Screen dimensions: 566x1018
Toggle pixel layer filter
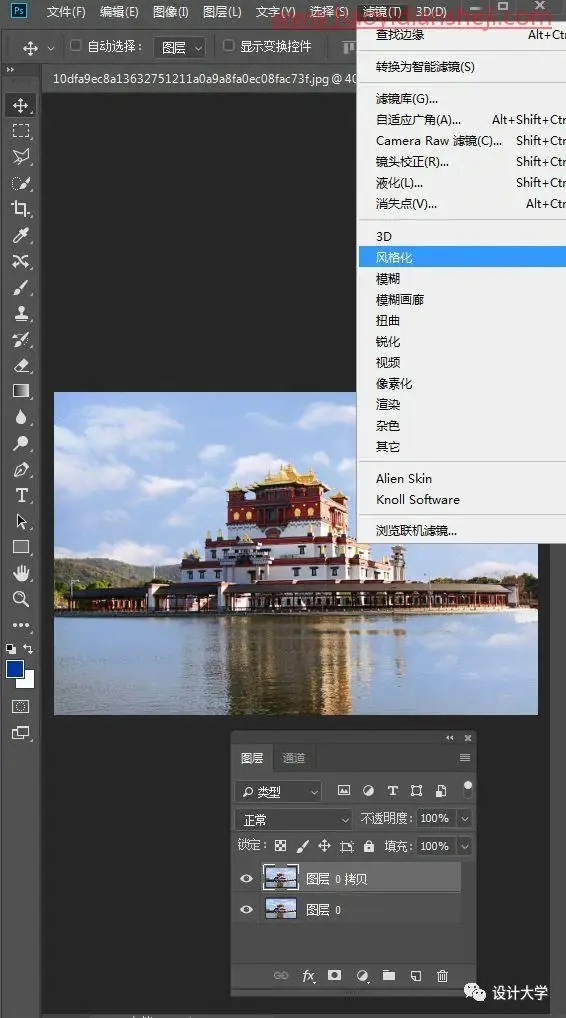(x=344, y=790)
